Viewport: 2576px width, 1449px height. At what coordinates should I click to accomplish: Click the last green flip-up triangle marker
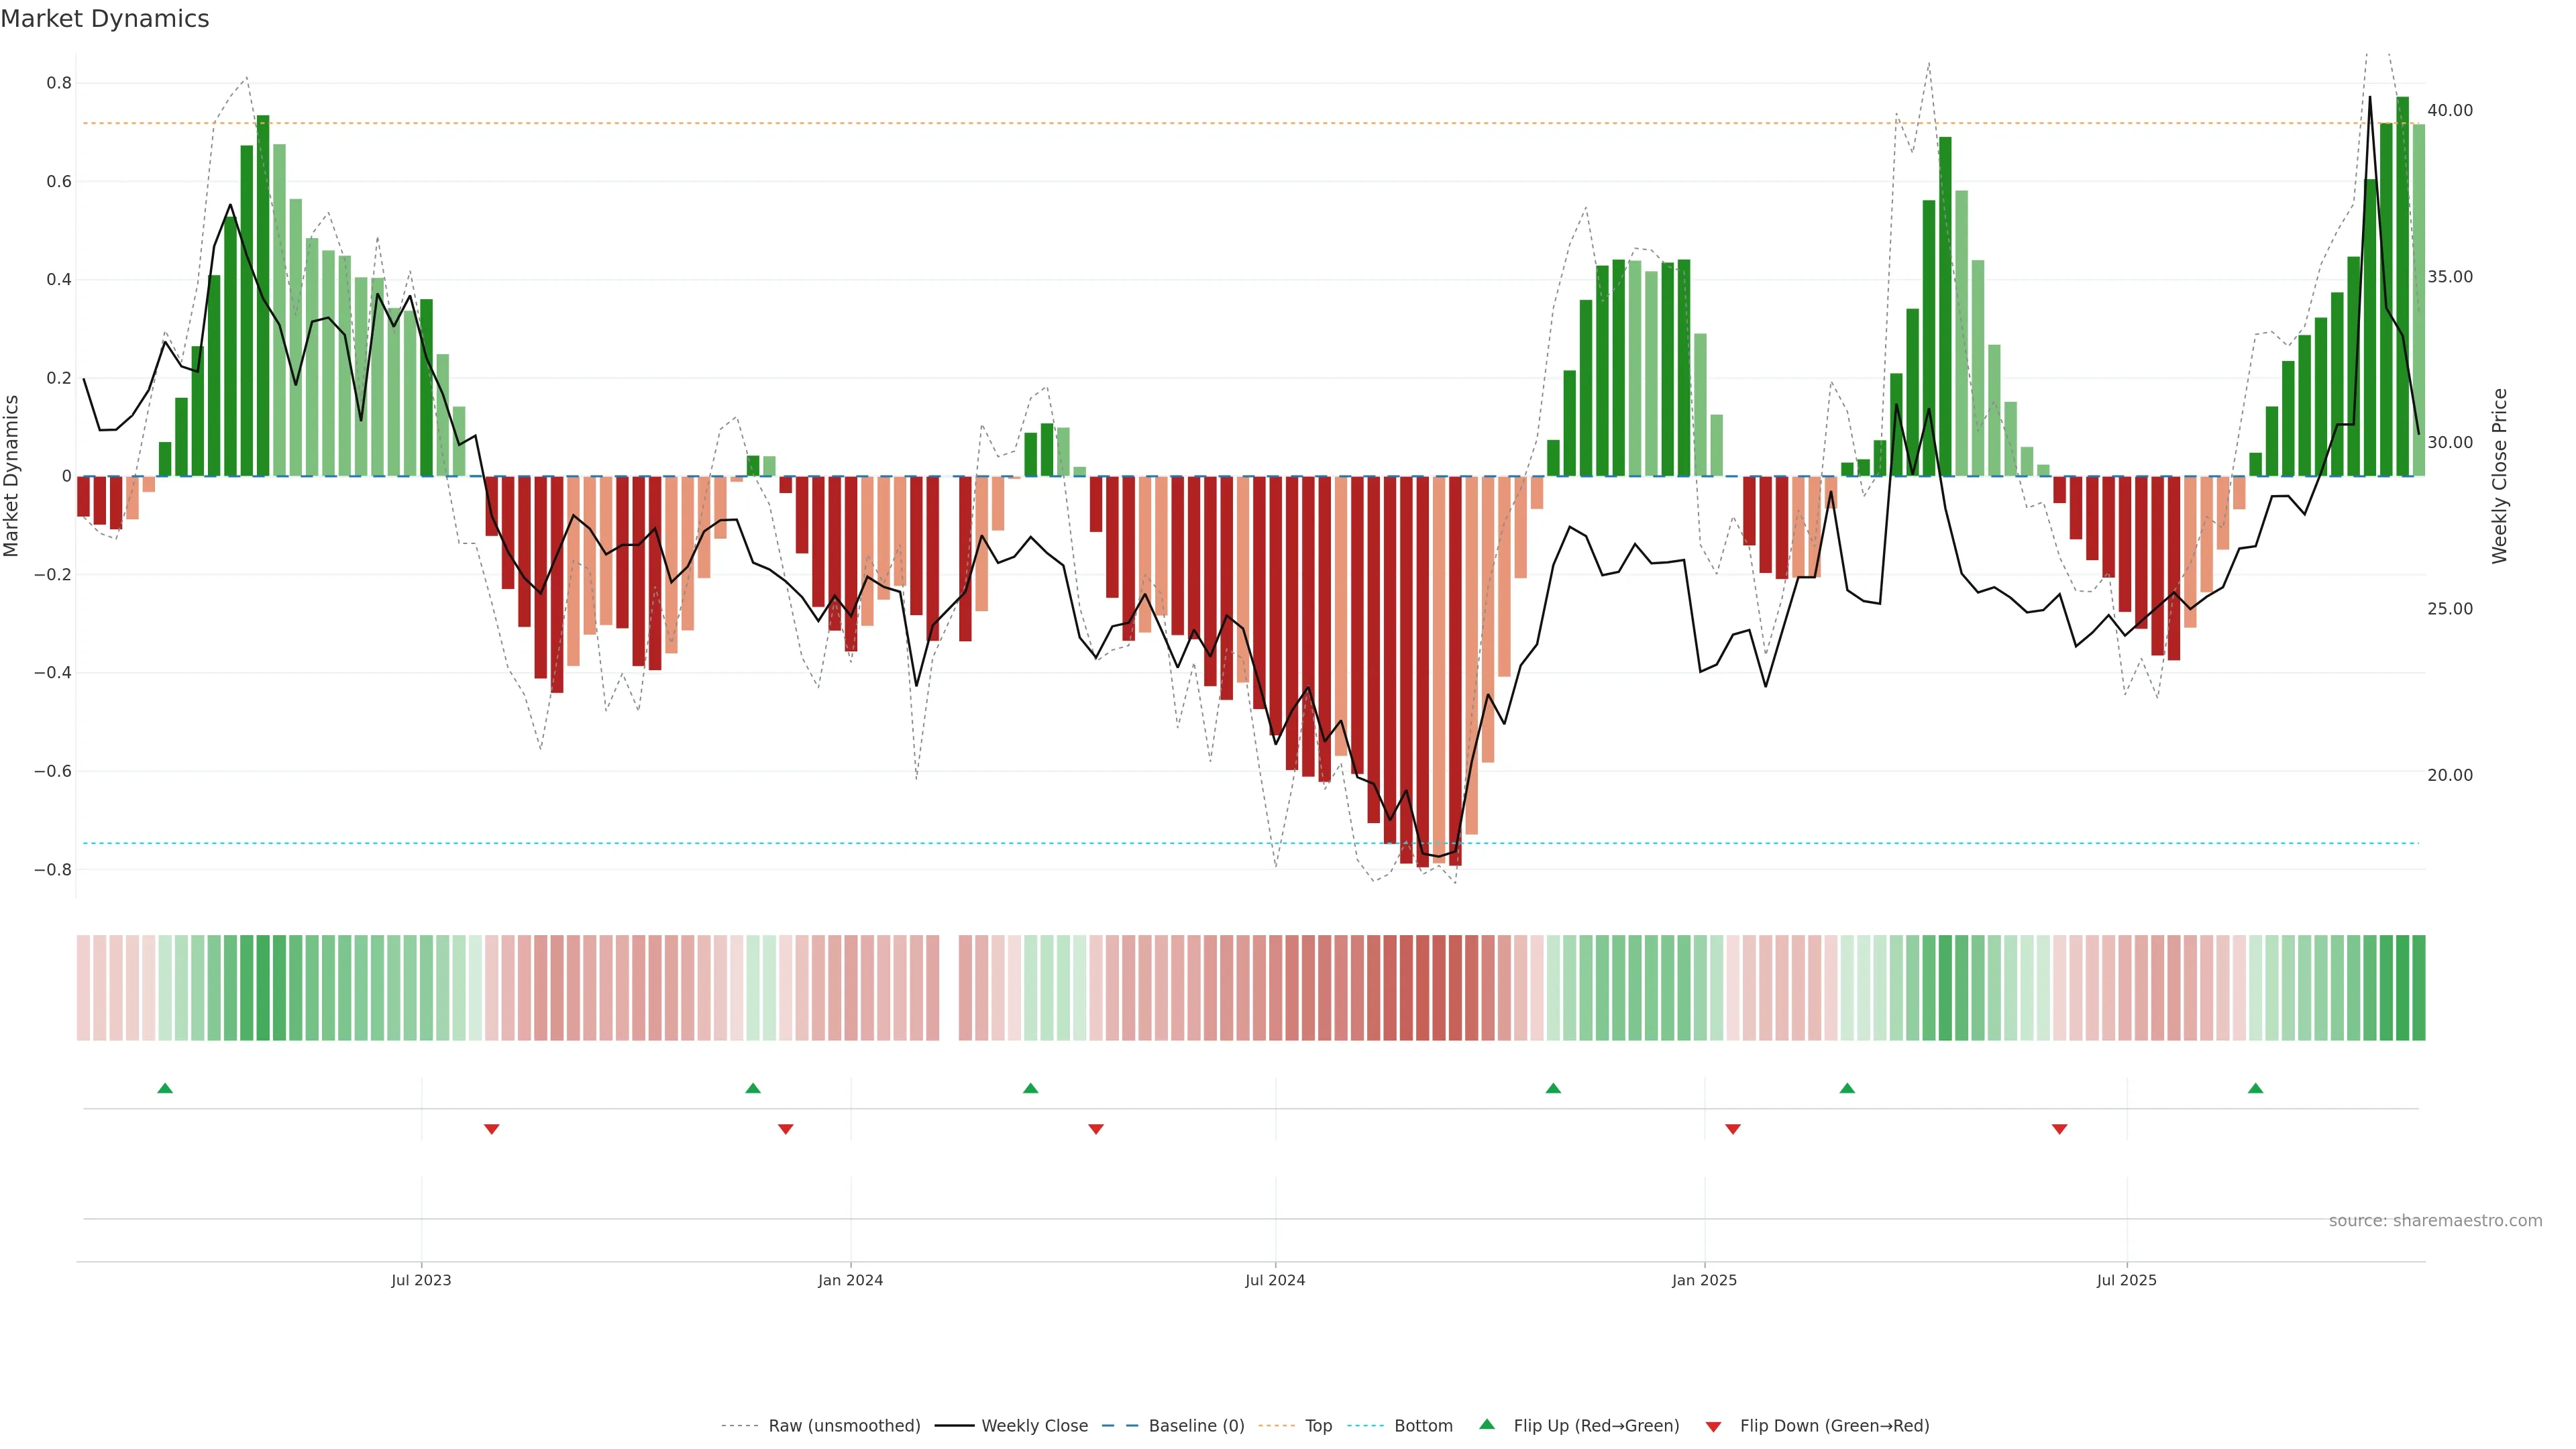tap(2255, 1088)
